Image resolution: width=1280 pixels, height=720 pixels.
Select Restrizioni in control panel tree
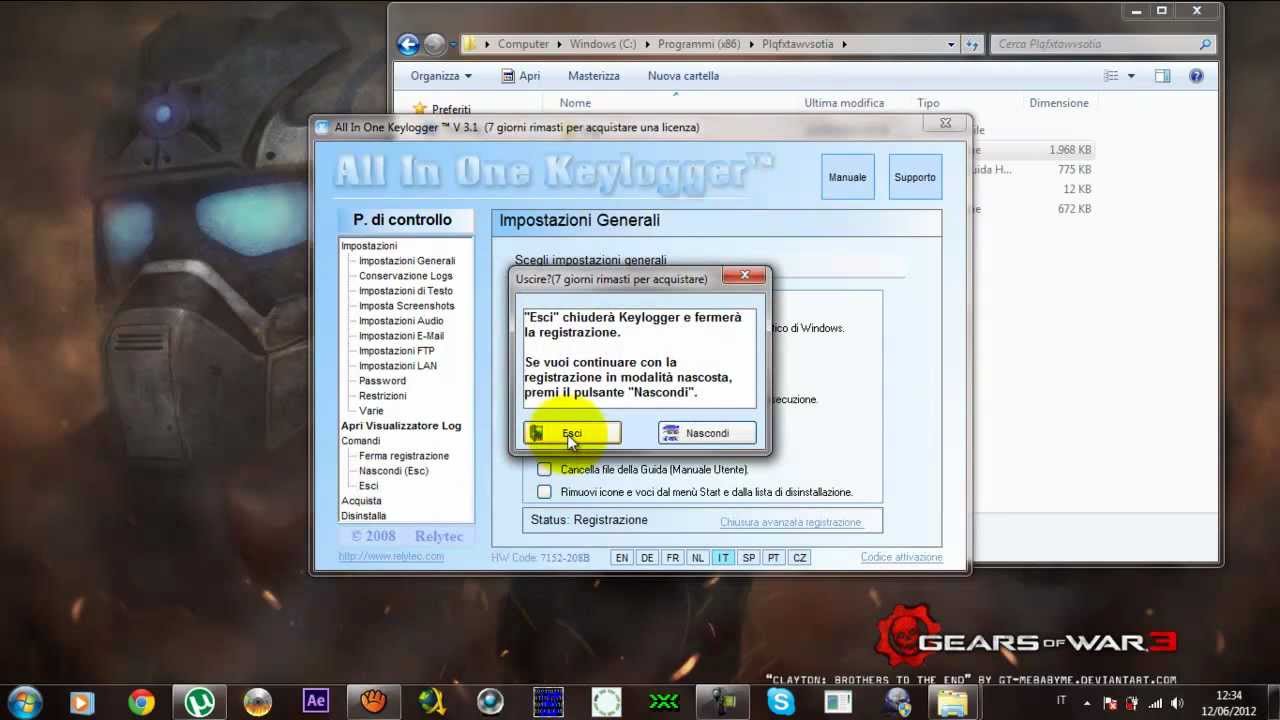(382, 396)
